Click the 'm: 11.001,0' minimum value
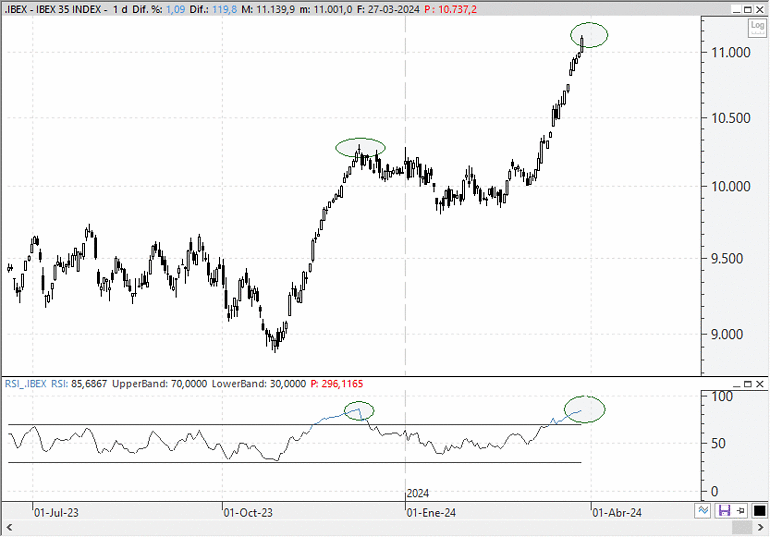This screenshot has height=537, width=770. pos(326,9)
